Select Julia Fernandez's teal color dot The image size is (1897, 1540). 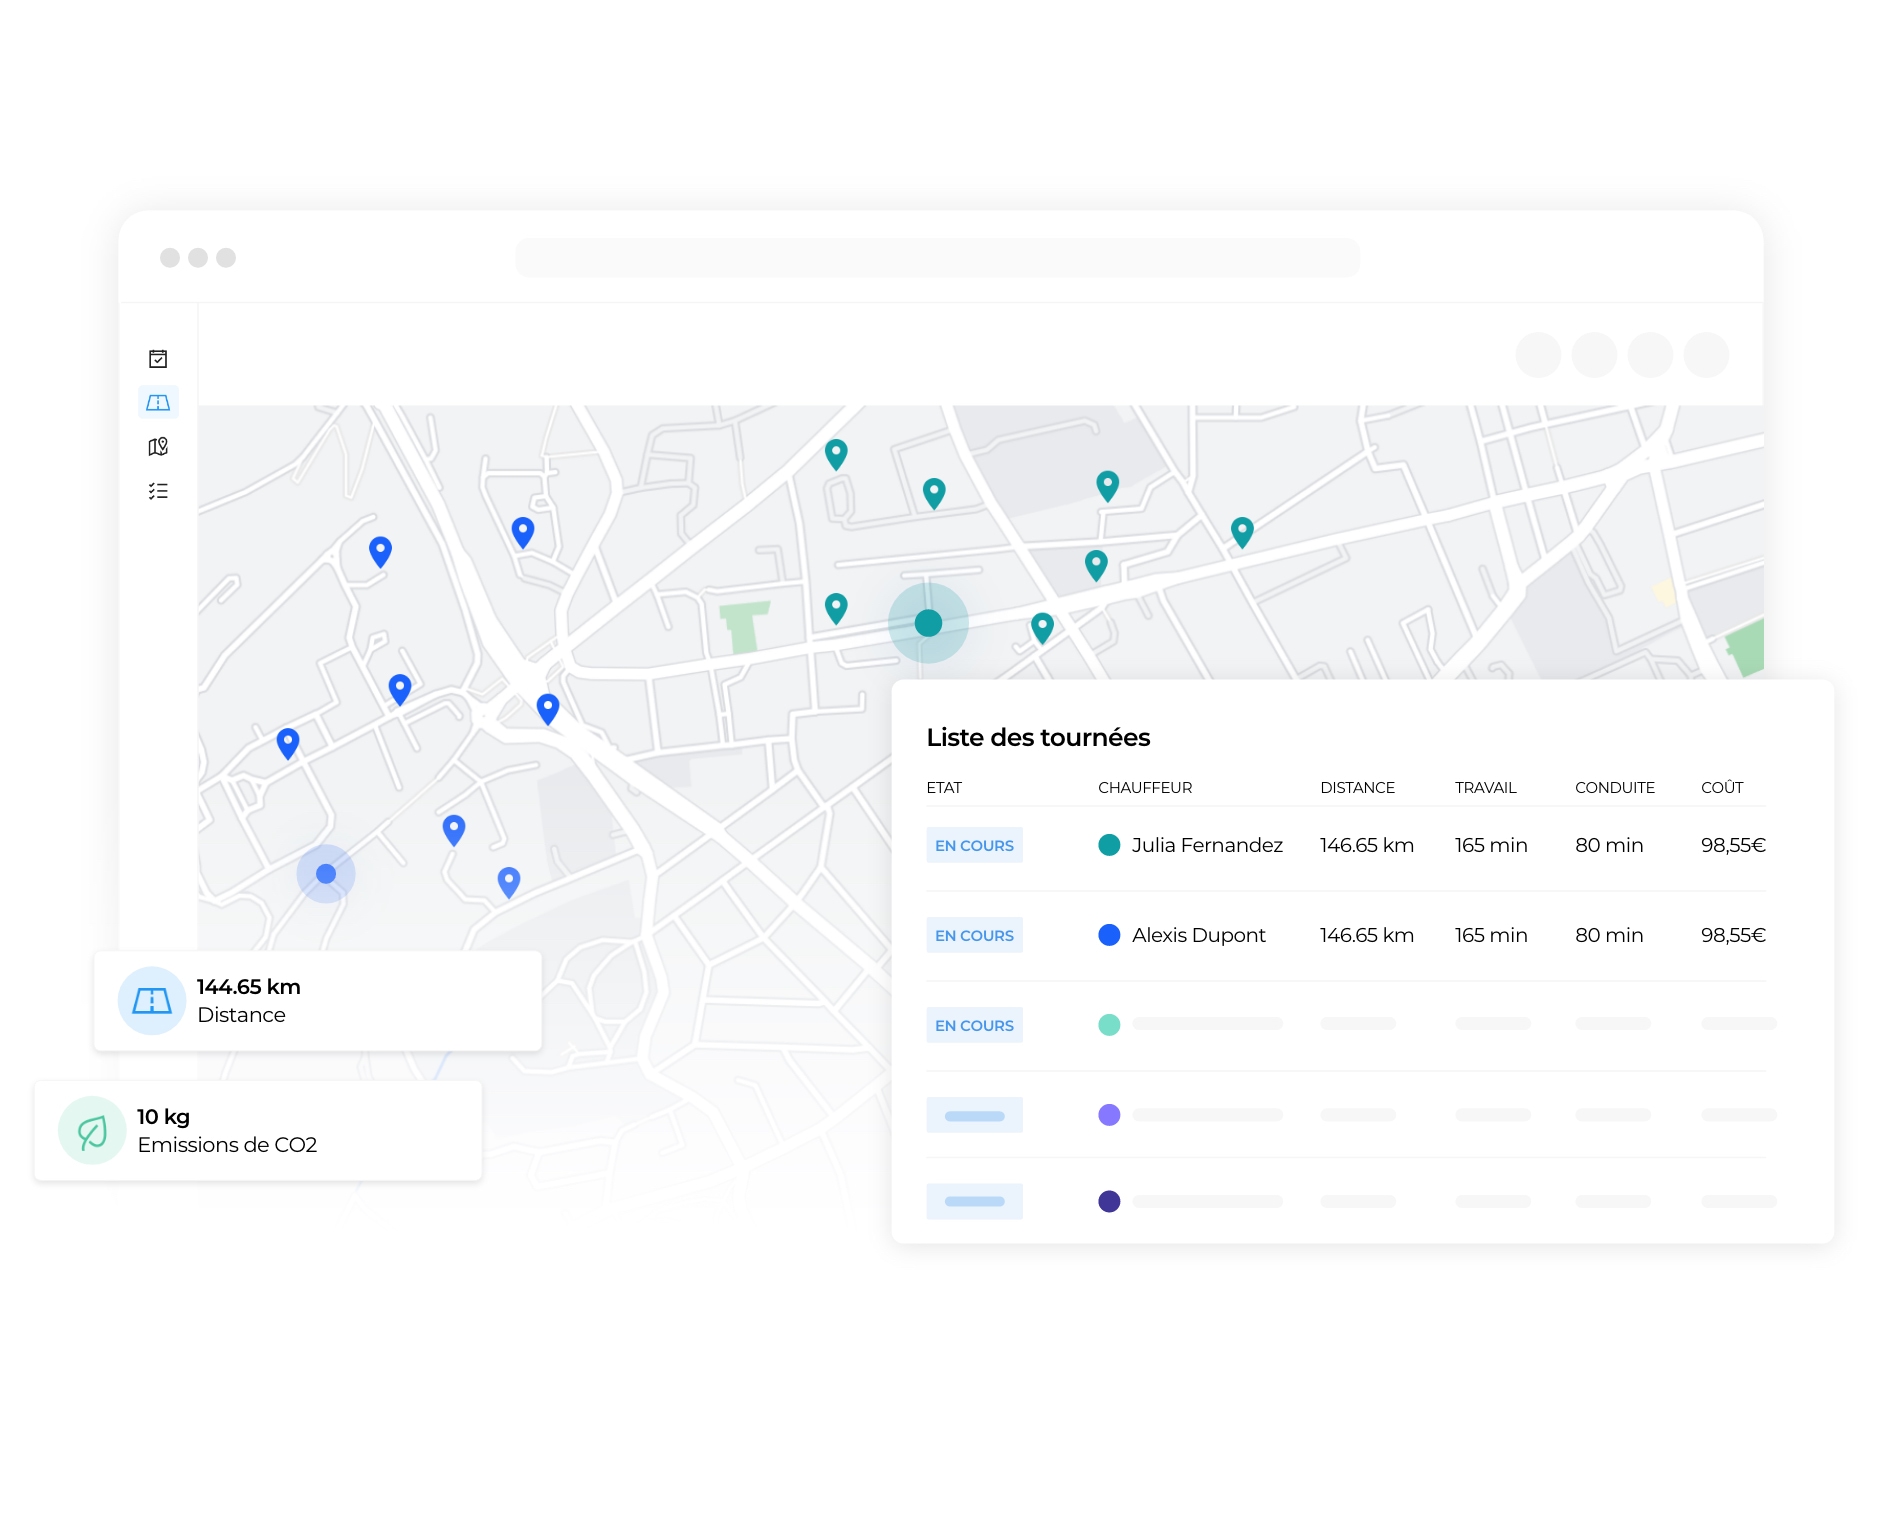point(1109,845)
